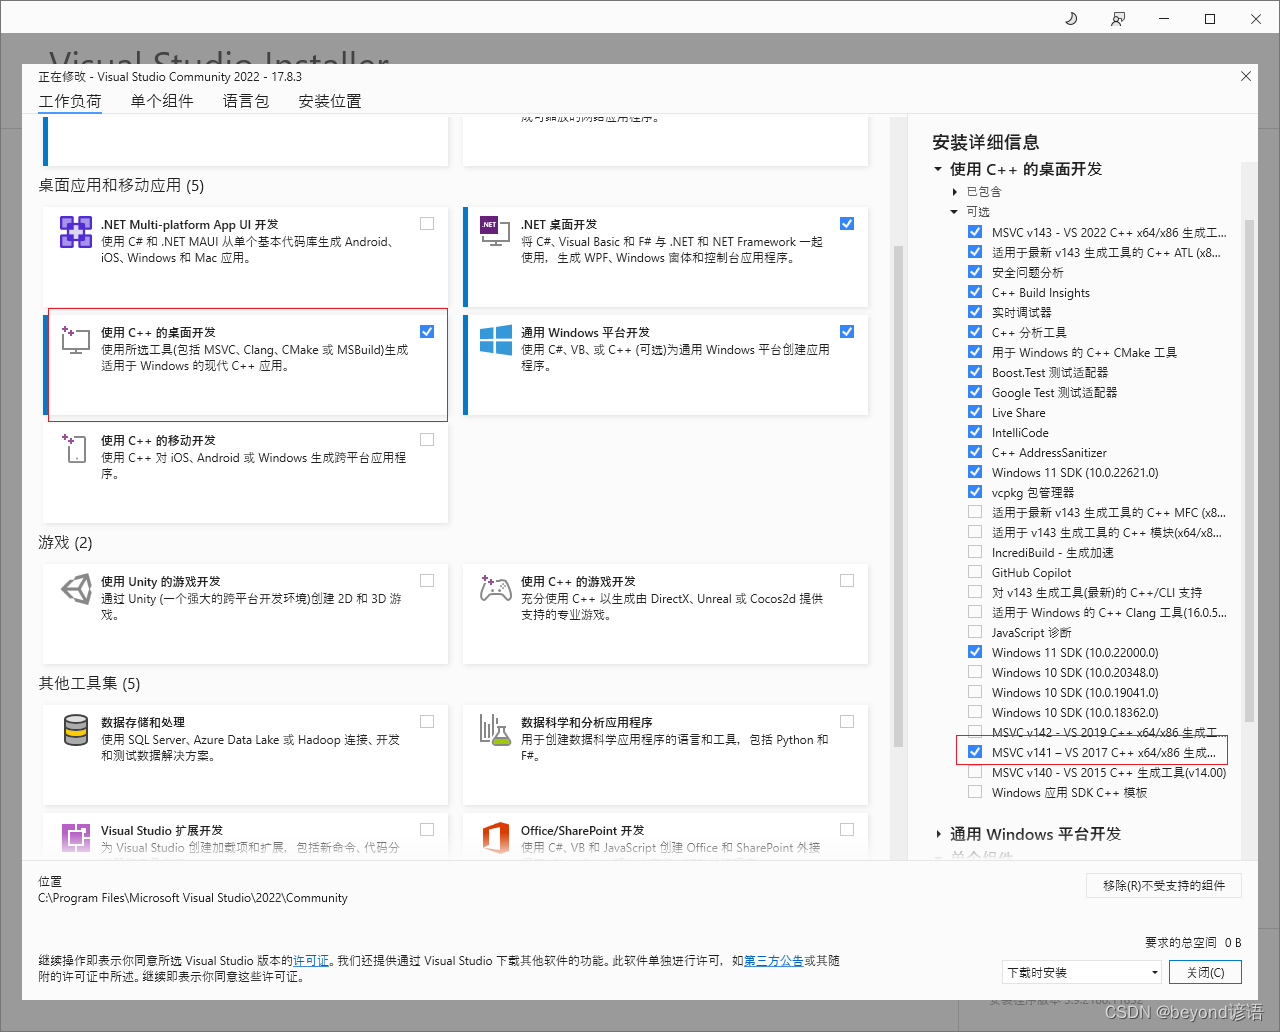
Task: Click the dark theme moon icon in title bar
Action: click(1071, 18)
